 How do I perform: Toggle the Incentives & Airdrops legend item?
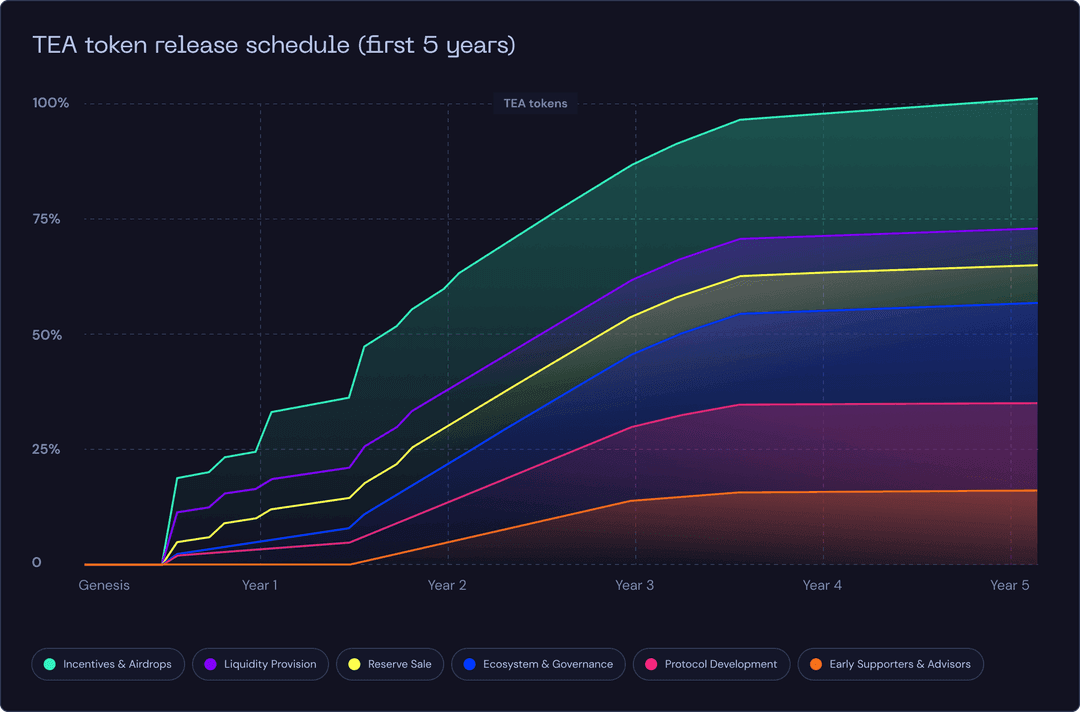(108, 664)
